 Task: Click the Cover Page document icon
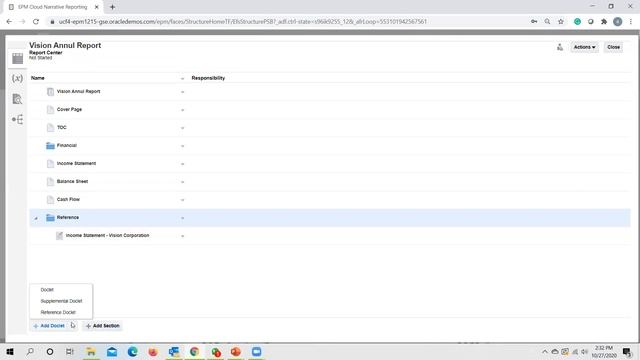coord(50,109)
